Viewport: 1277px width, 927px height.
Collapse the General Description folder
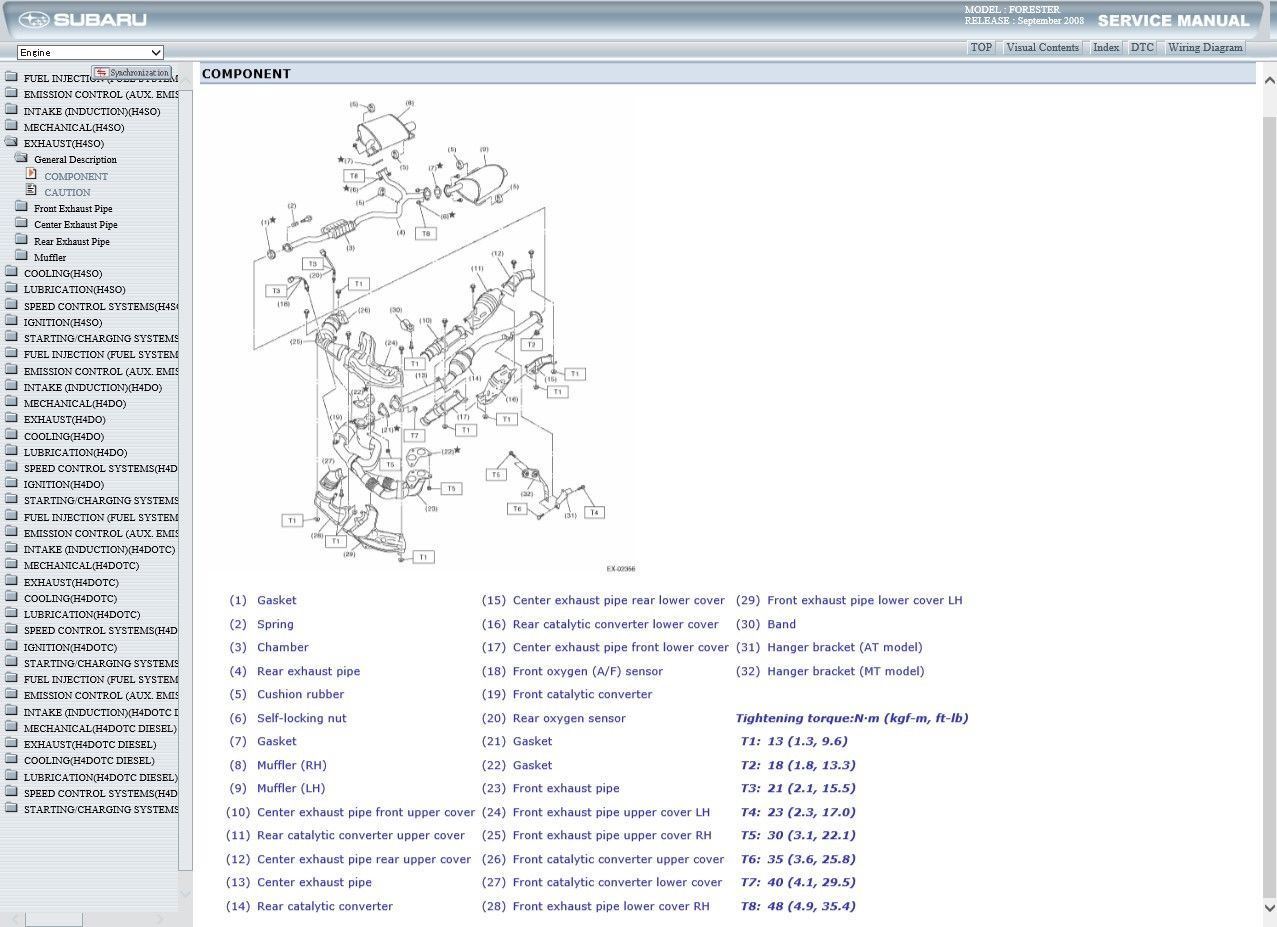coord(21,158)
